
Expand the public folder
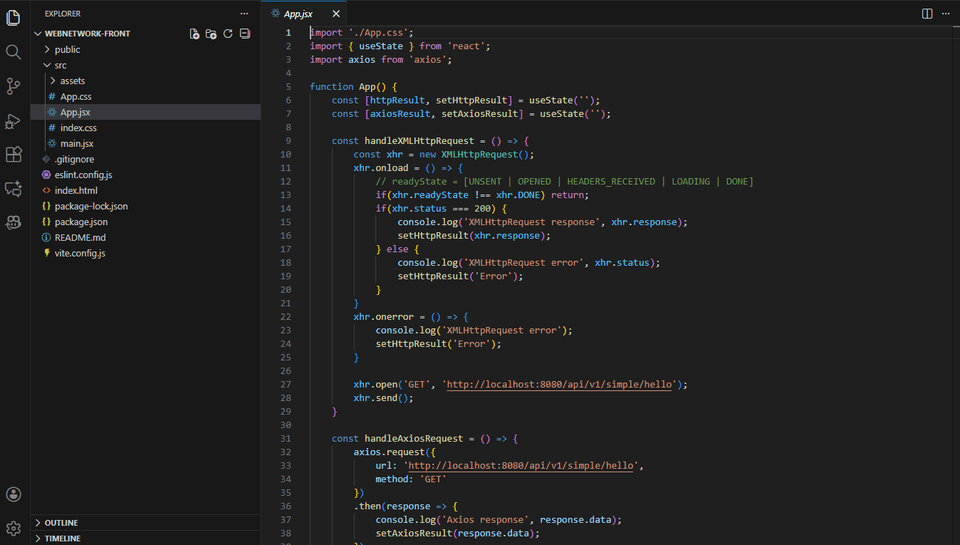click(67, 49)
